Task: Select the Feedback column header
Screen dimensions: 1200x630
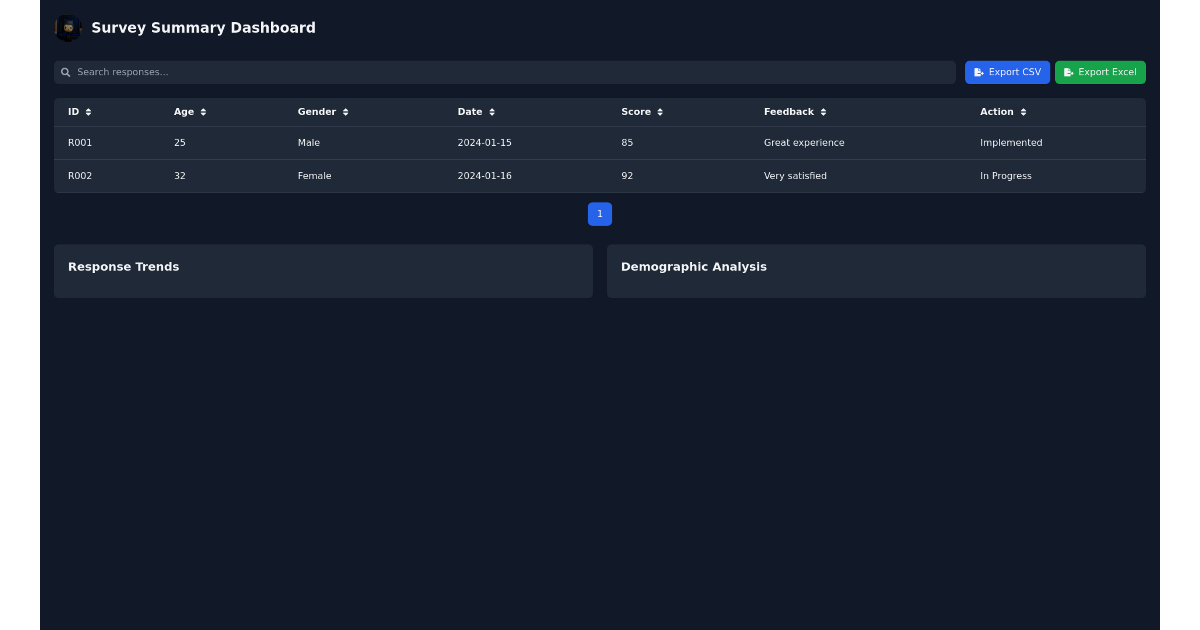Action: (789, 112)
